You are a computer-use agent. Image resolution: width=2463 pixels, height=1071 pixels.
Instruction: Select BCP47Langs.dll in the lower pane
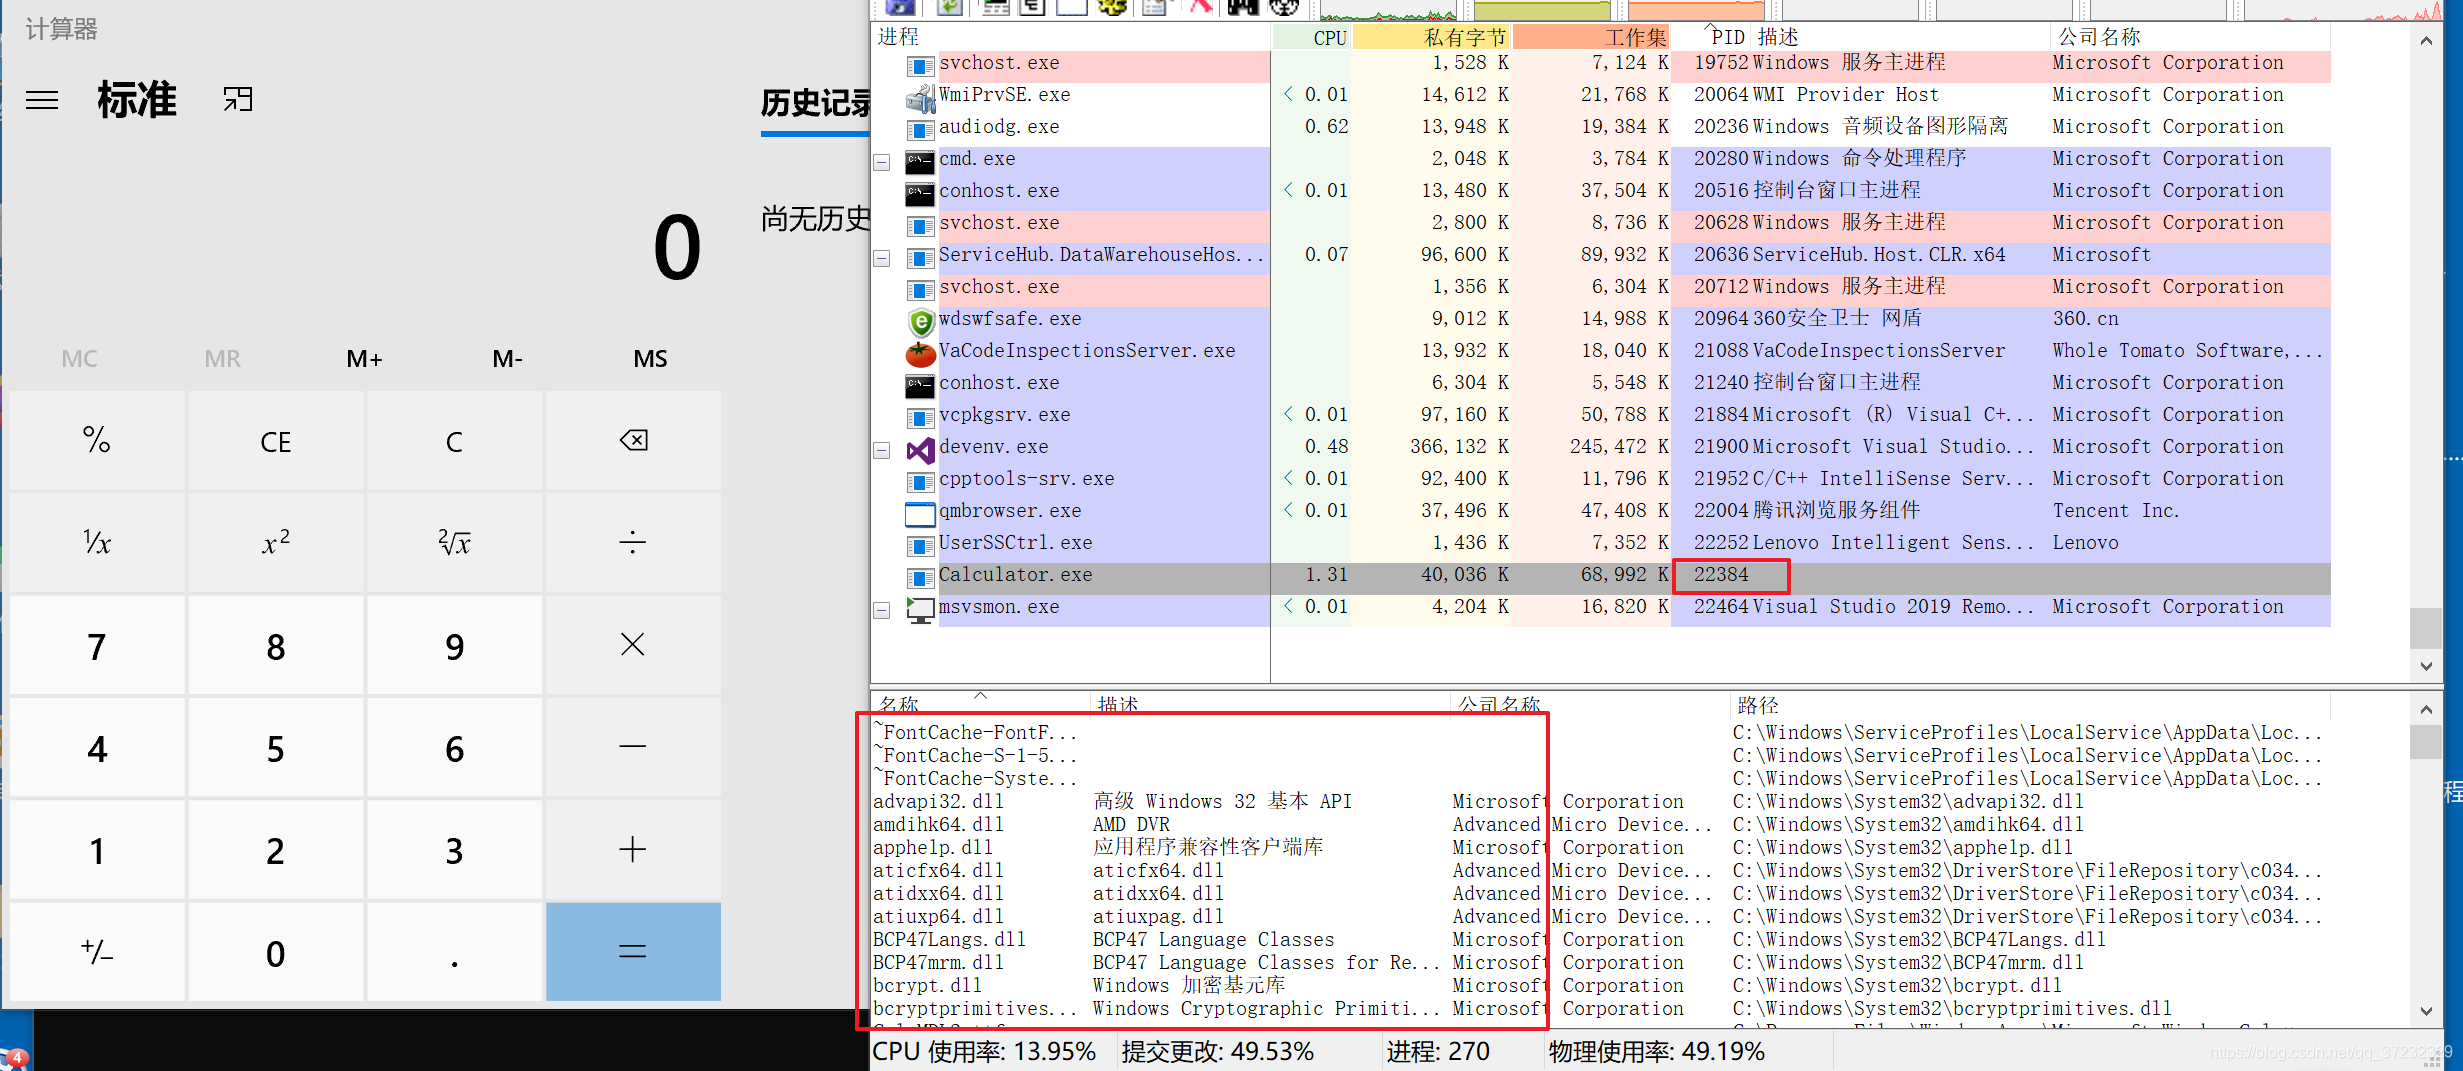pyautogui.click(x=1601, y=940)
